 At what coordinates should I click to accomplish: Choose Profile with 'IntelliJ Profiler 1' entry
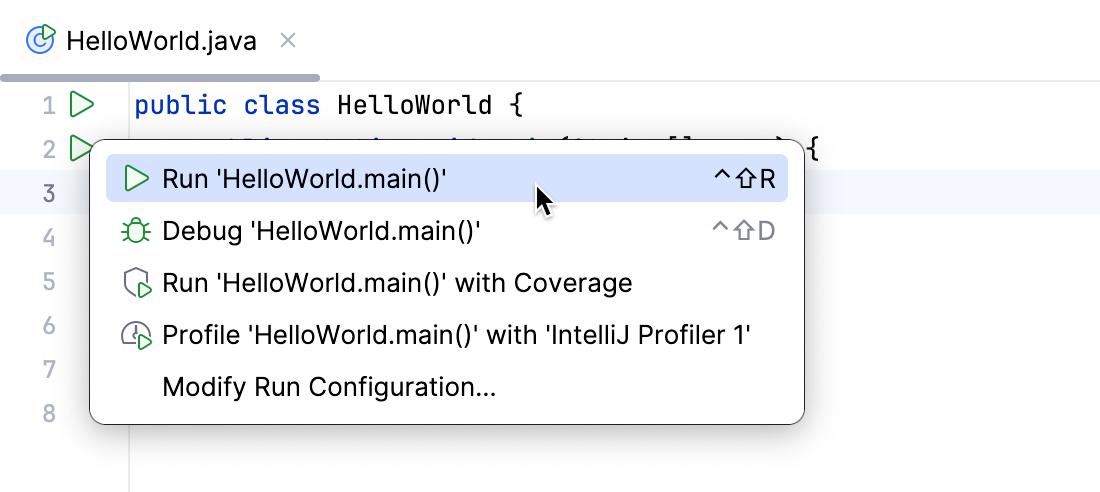pos(456,335)
